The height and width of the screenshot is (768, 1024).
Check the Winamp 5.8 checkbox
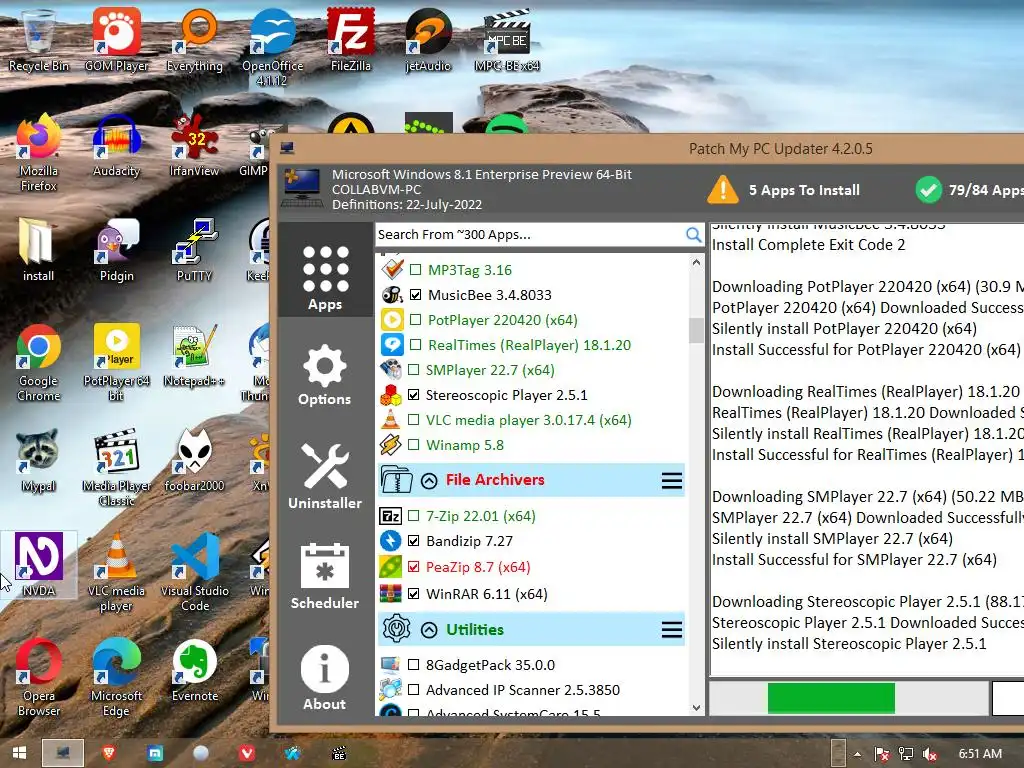coord(413,445)
